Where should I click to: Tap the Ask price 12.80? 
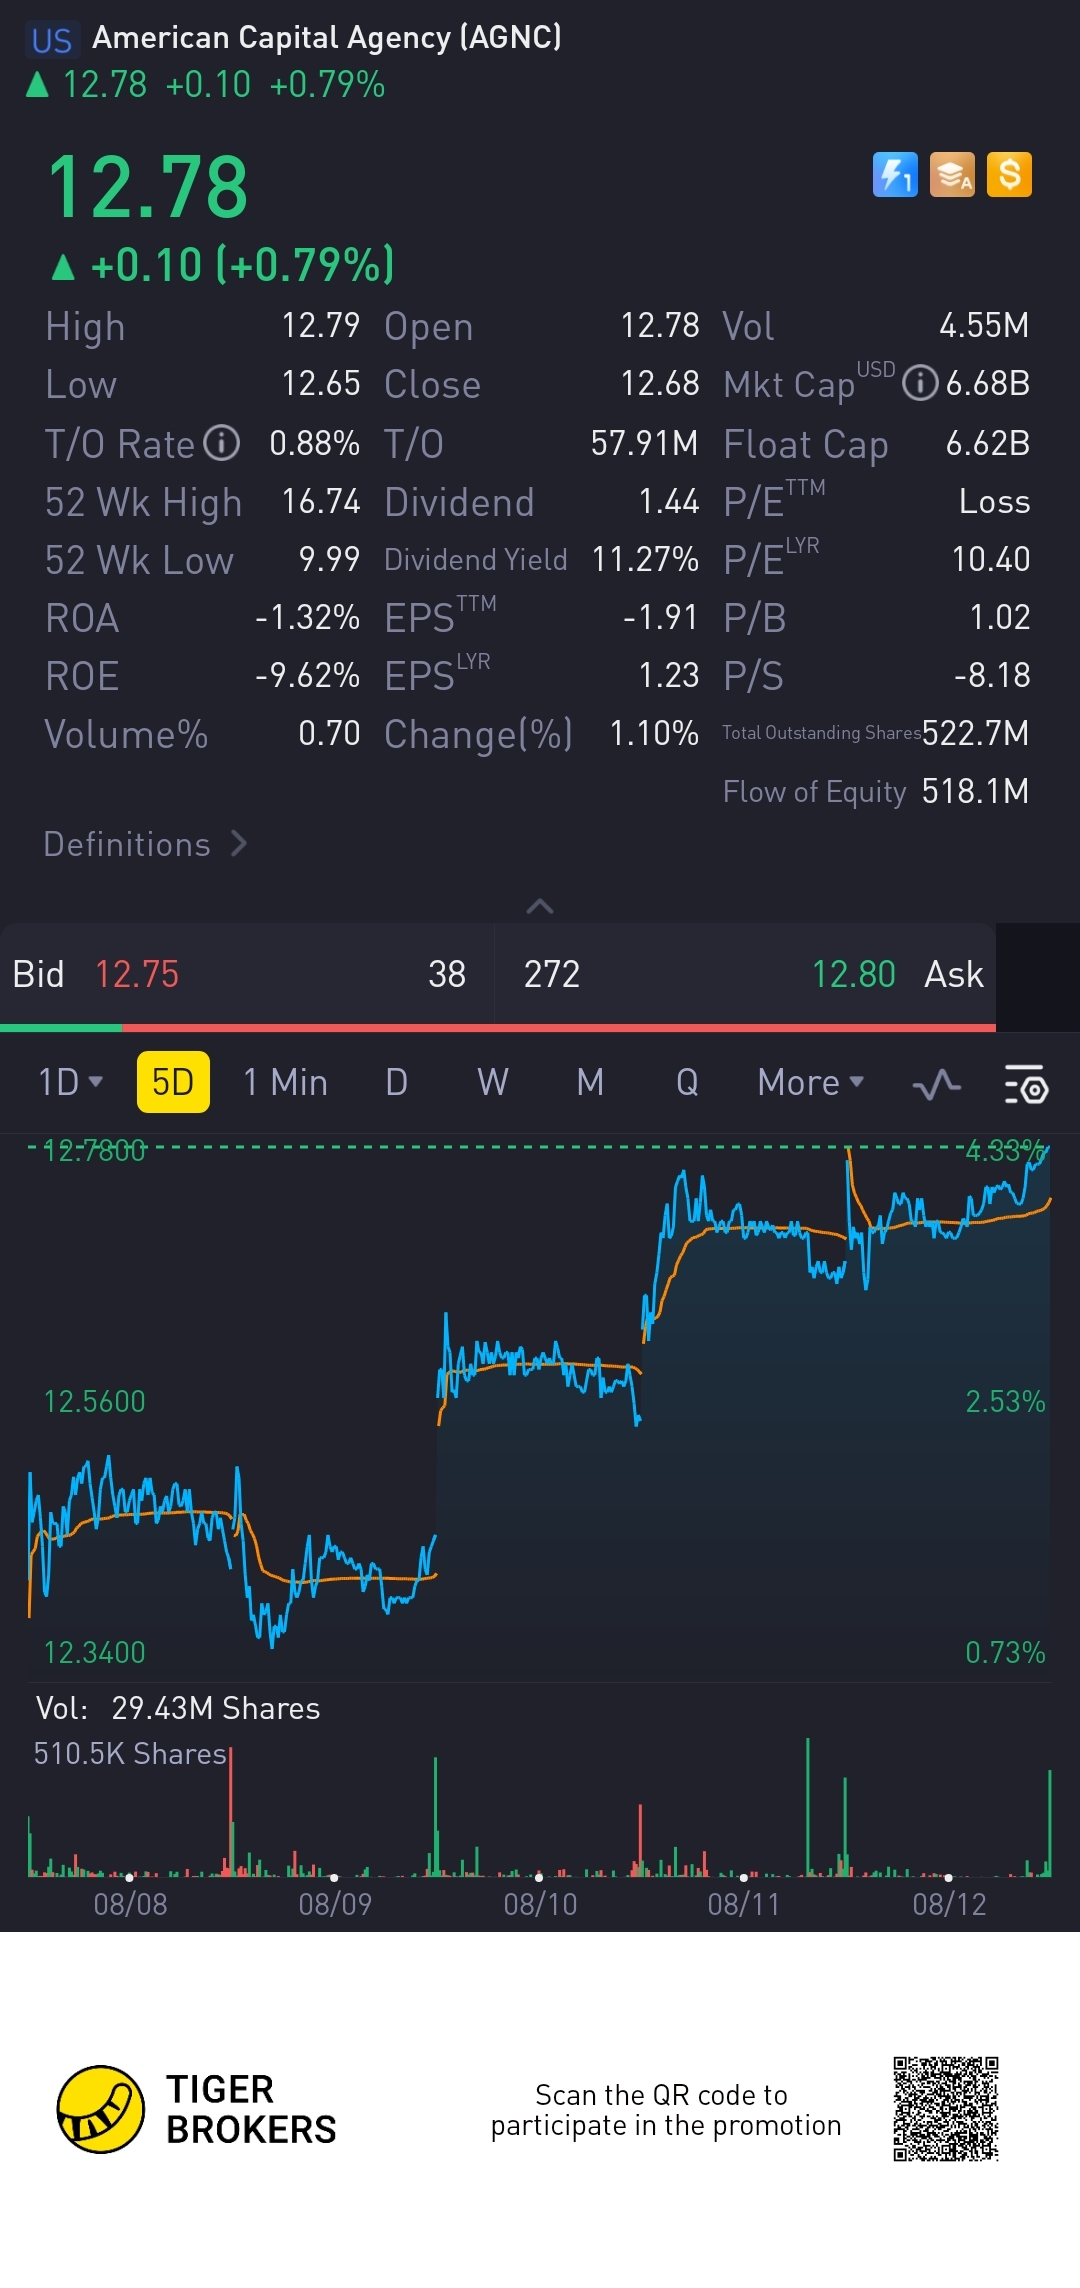tap(853, 974)
